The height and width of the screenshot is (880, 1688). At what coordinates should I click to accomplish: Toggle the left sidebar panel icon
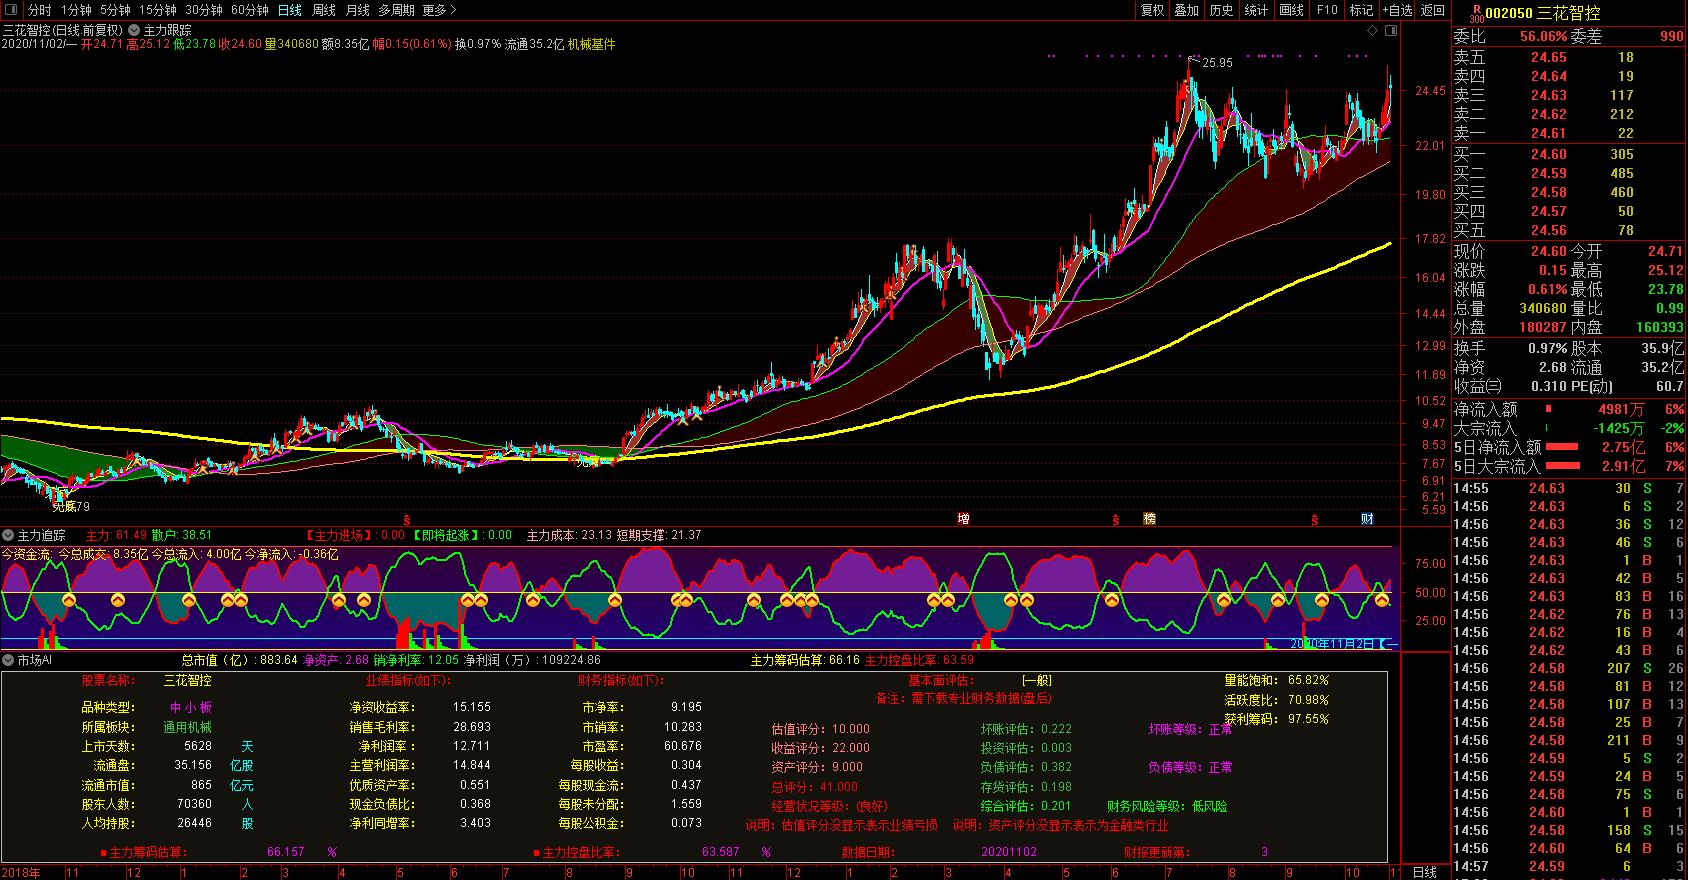(x=11, y=10)
